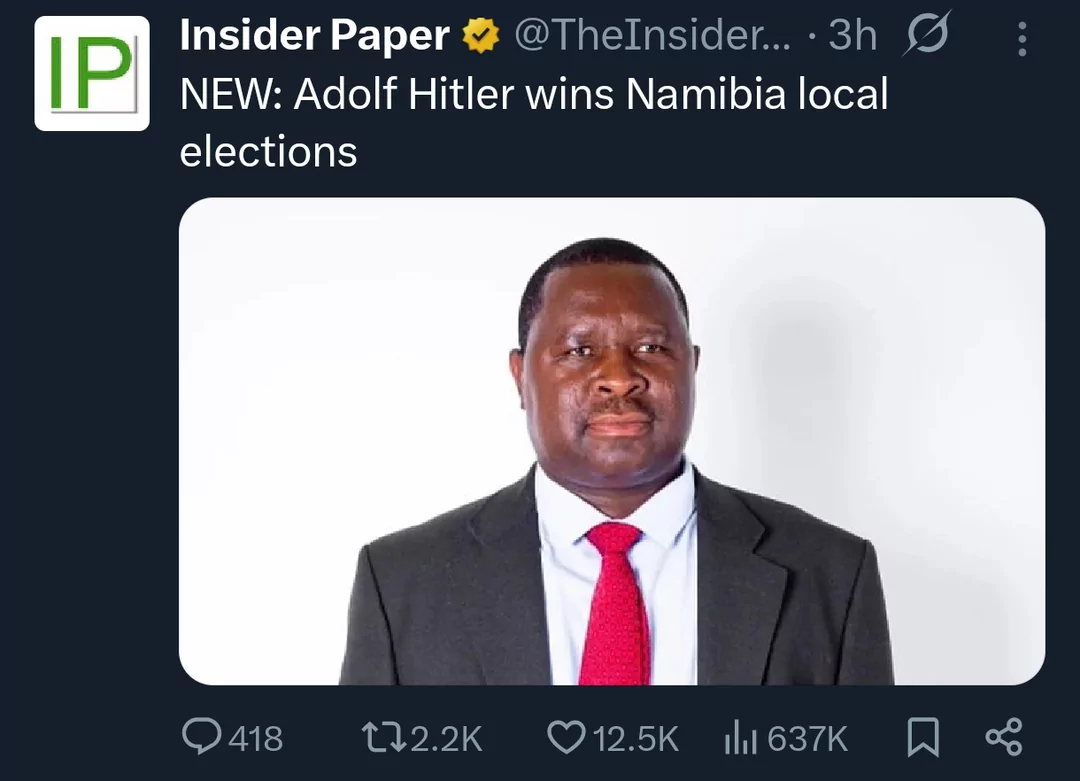Retweet the post
1080x781 pixels.
coord(388,738)
